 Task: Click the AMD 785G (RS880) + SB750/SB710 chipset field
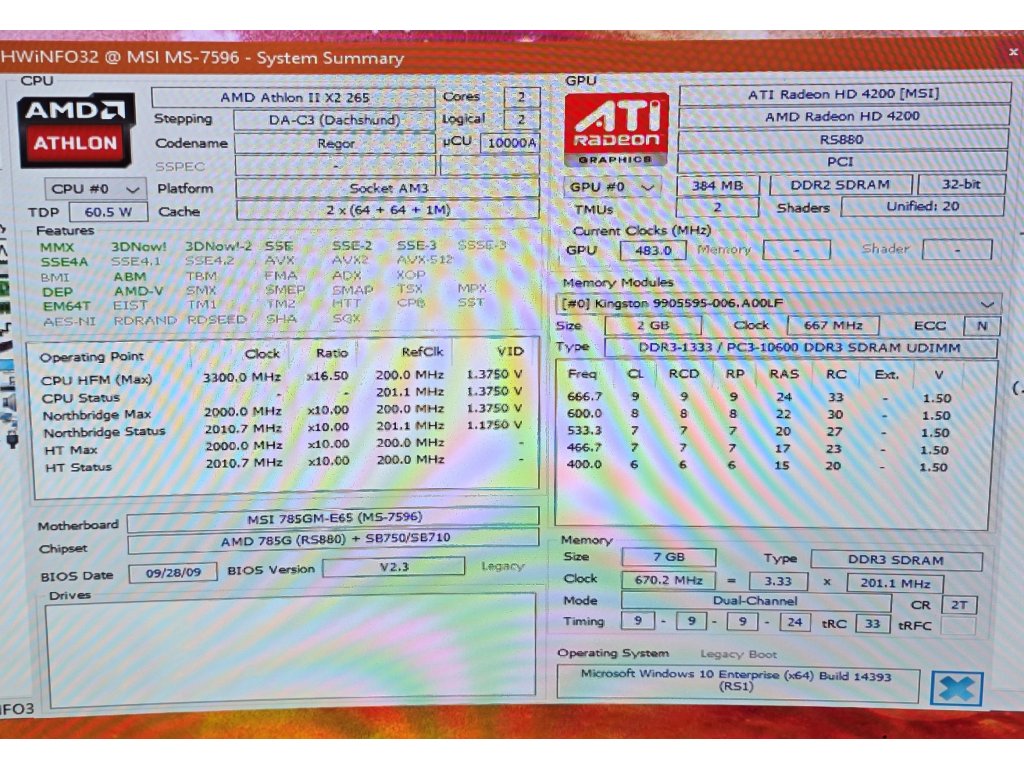pyautogui.click(x=333, y=541)
